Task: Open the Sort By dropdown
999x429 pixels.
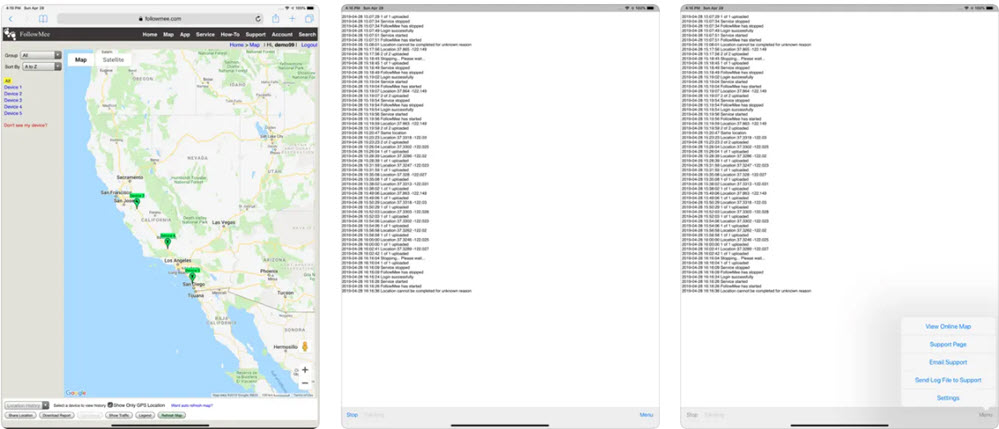Action: tap(42, 65)
